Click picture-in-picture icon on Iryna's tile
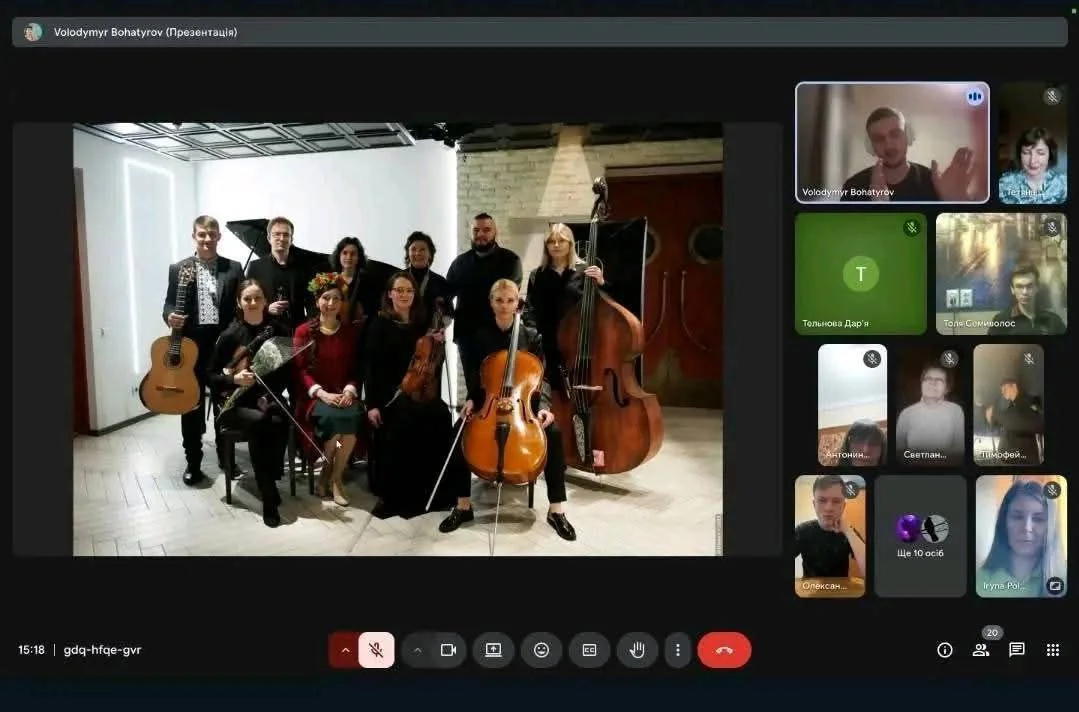The width and height of the screenshot is (1079, 712). pos(1054,585)
